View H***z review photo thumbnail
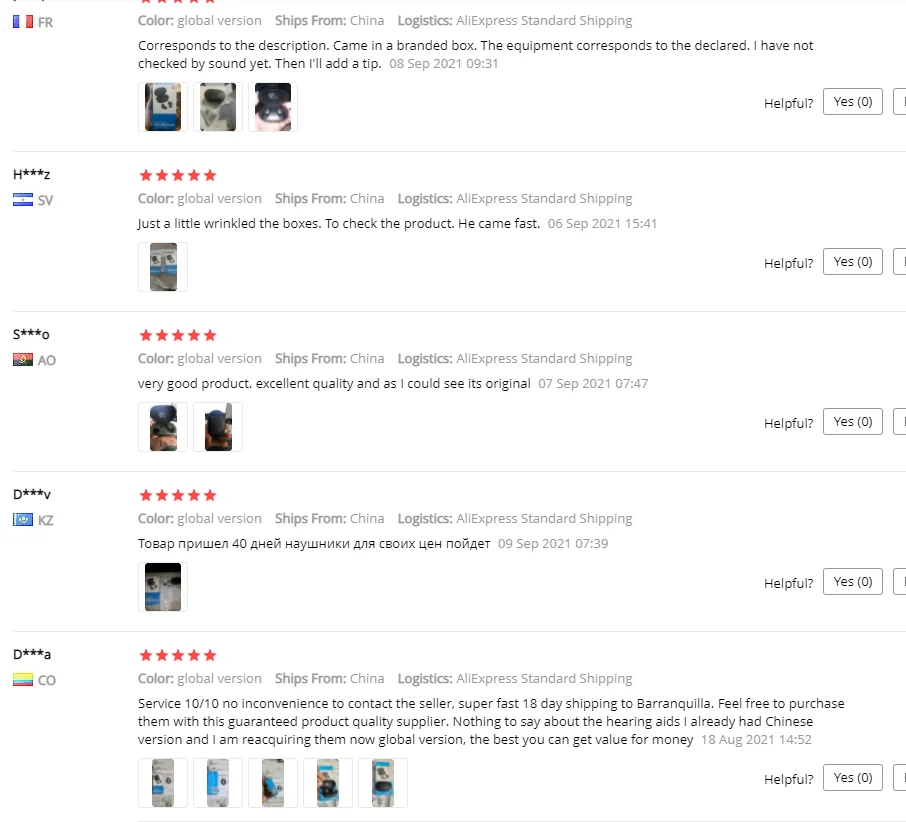The image size is (906, 822). (x=163, y=267)
